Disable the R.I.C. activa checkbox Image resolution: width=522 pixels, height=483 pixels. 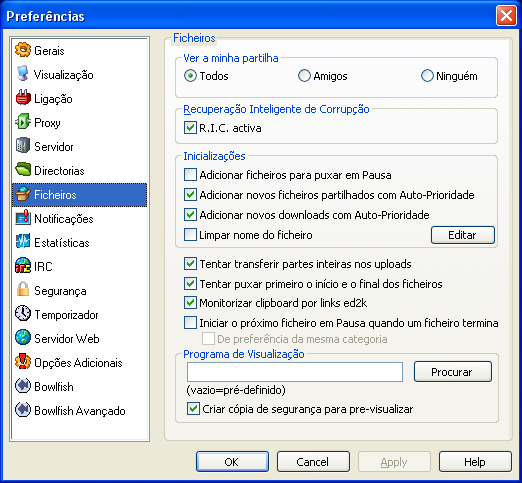190,128
